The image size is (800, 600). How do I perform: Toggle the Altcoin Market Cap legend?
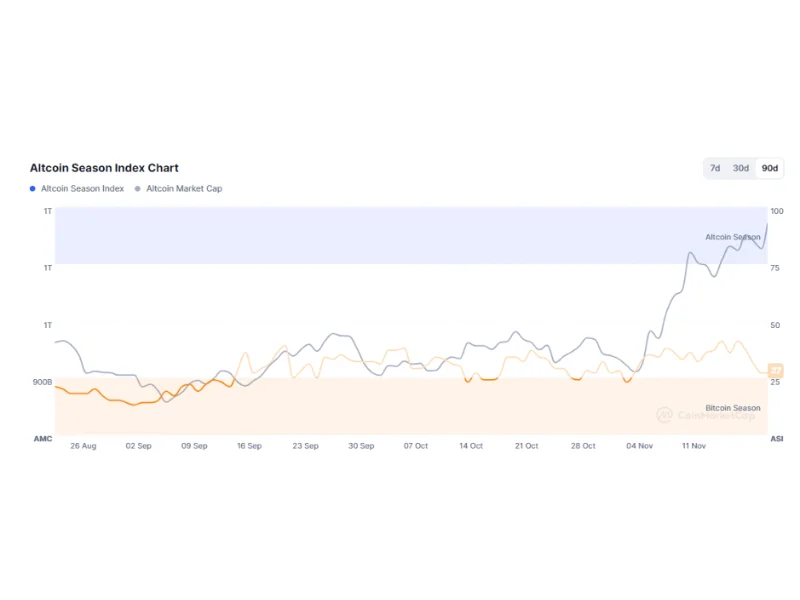click(x=184, y=188)
